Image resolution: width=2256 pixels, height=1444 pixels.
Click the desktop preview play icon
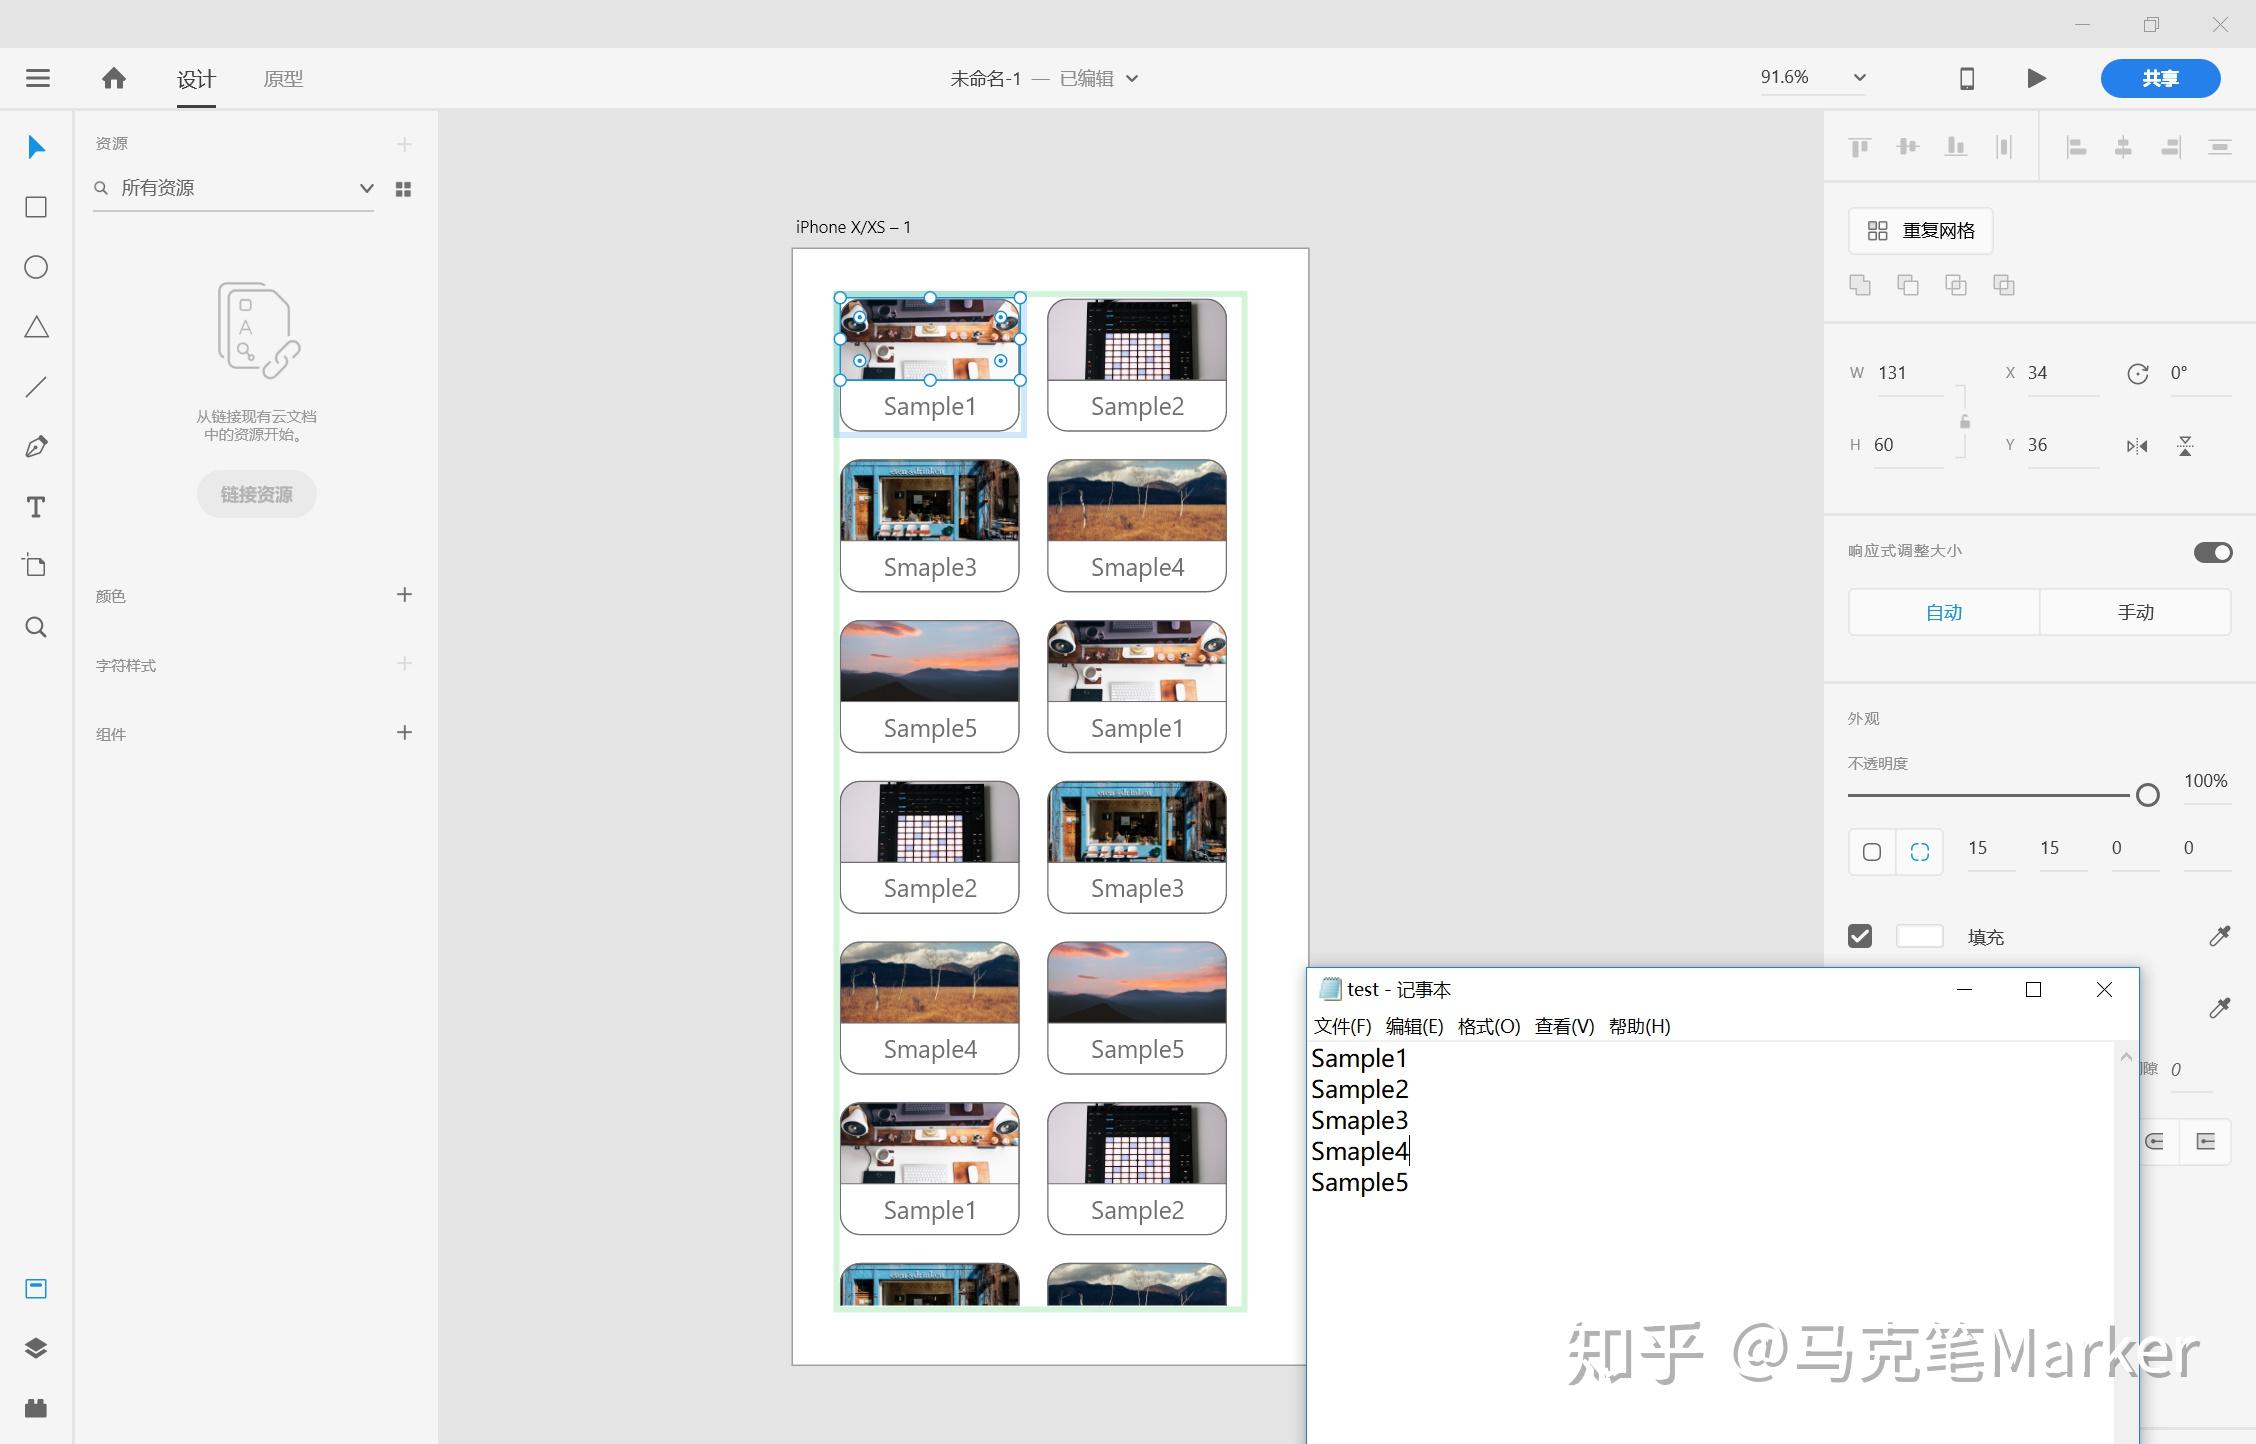point(2035,78)
